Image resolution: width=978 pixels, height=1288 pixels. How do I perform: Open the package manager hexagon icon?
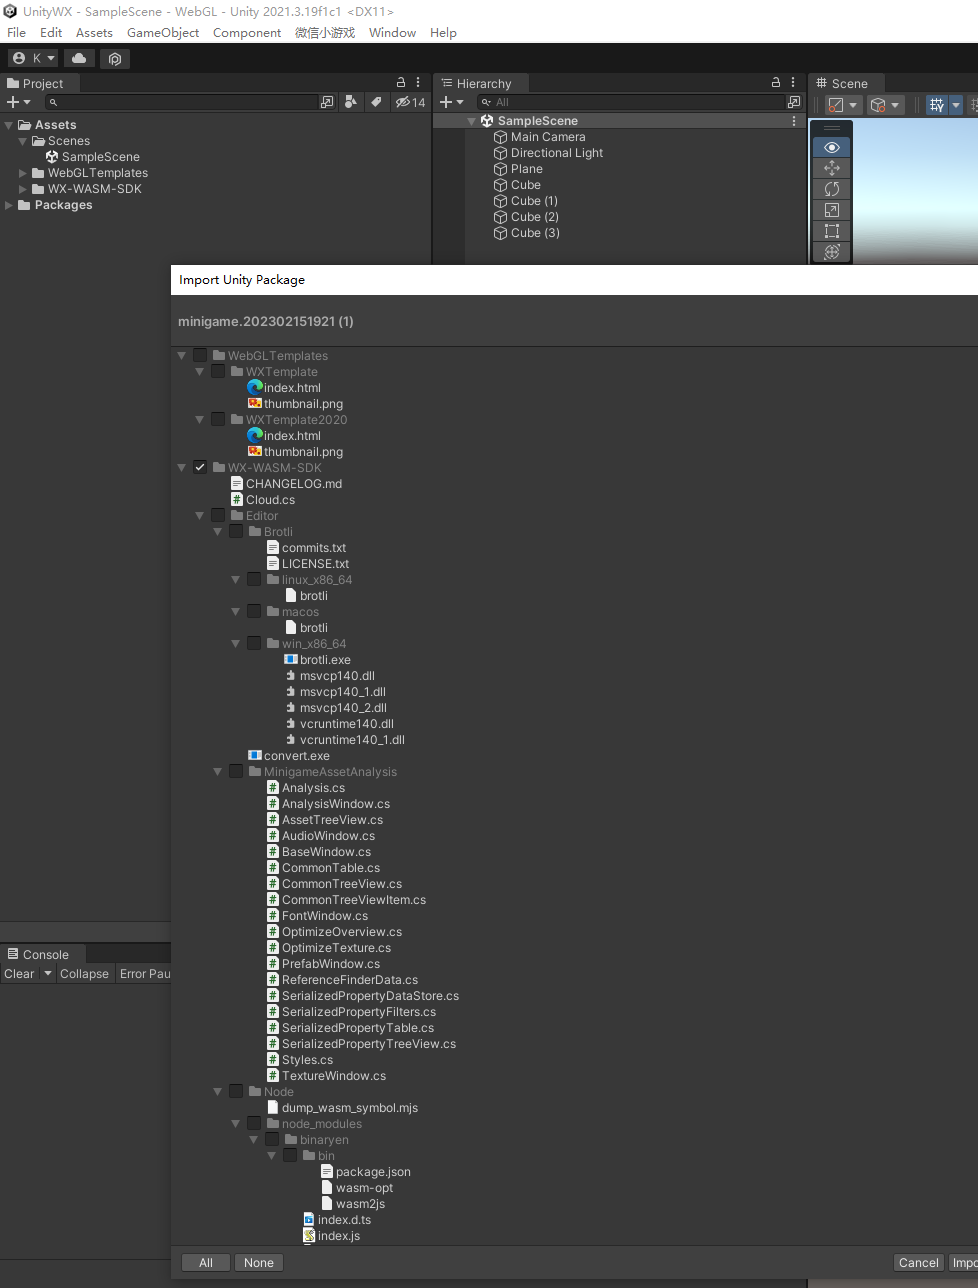(x=115, y=58)
